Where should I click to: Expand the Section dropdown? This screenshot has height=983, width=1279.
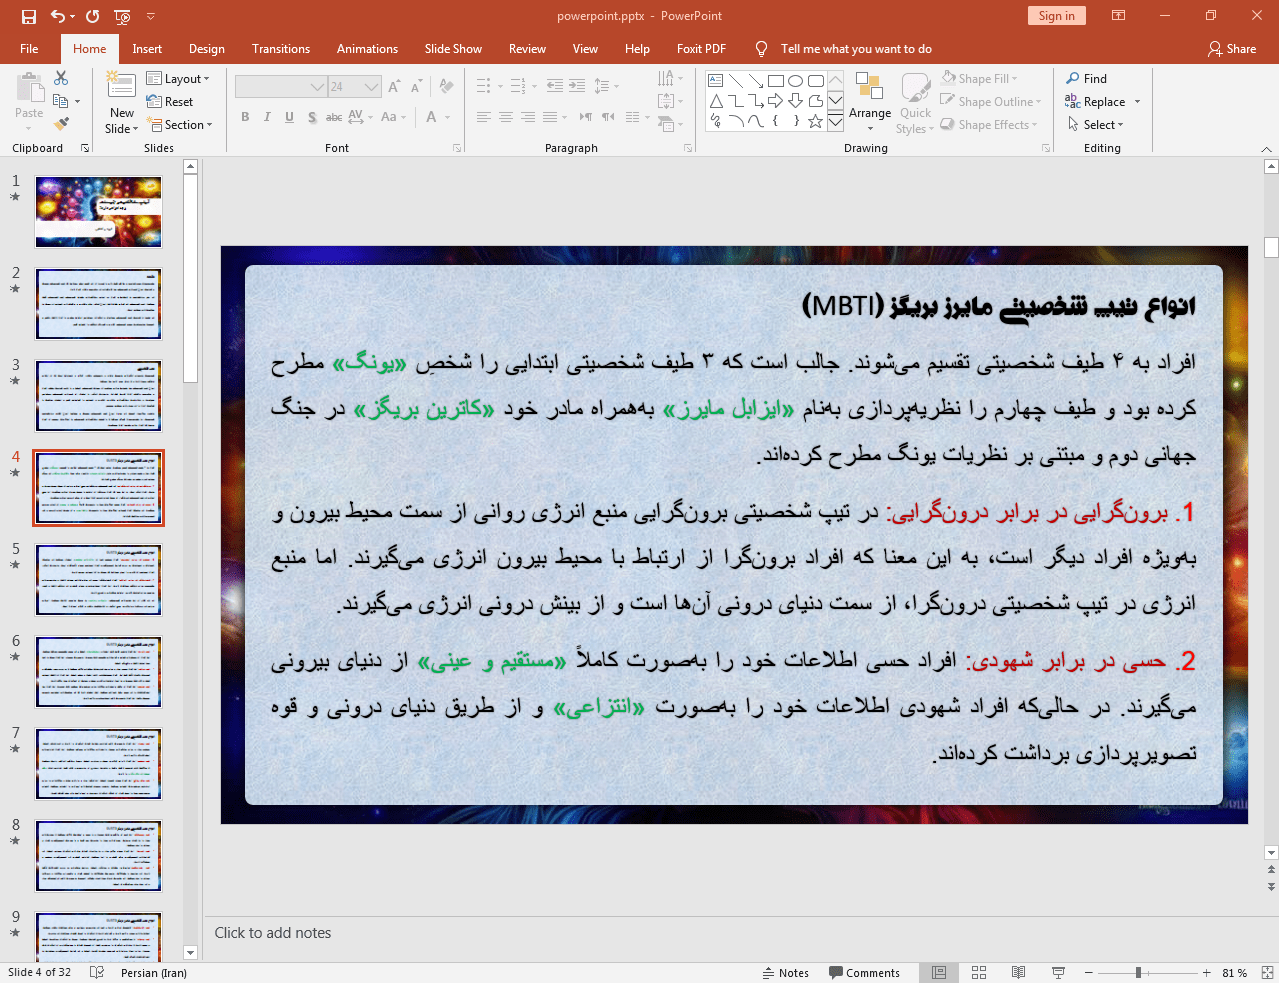tap(180, 125)
